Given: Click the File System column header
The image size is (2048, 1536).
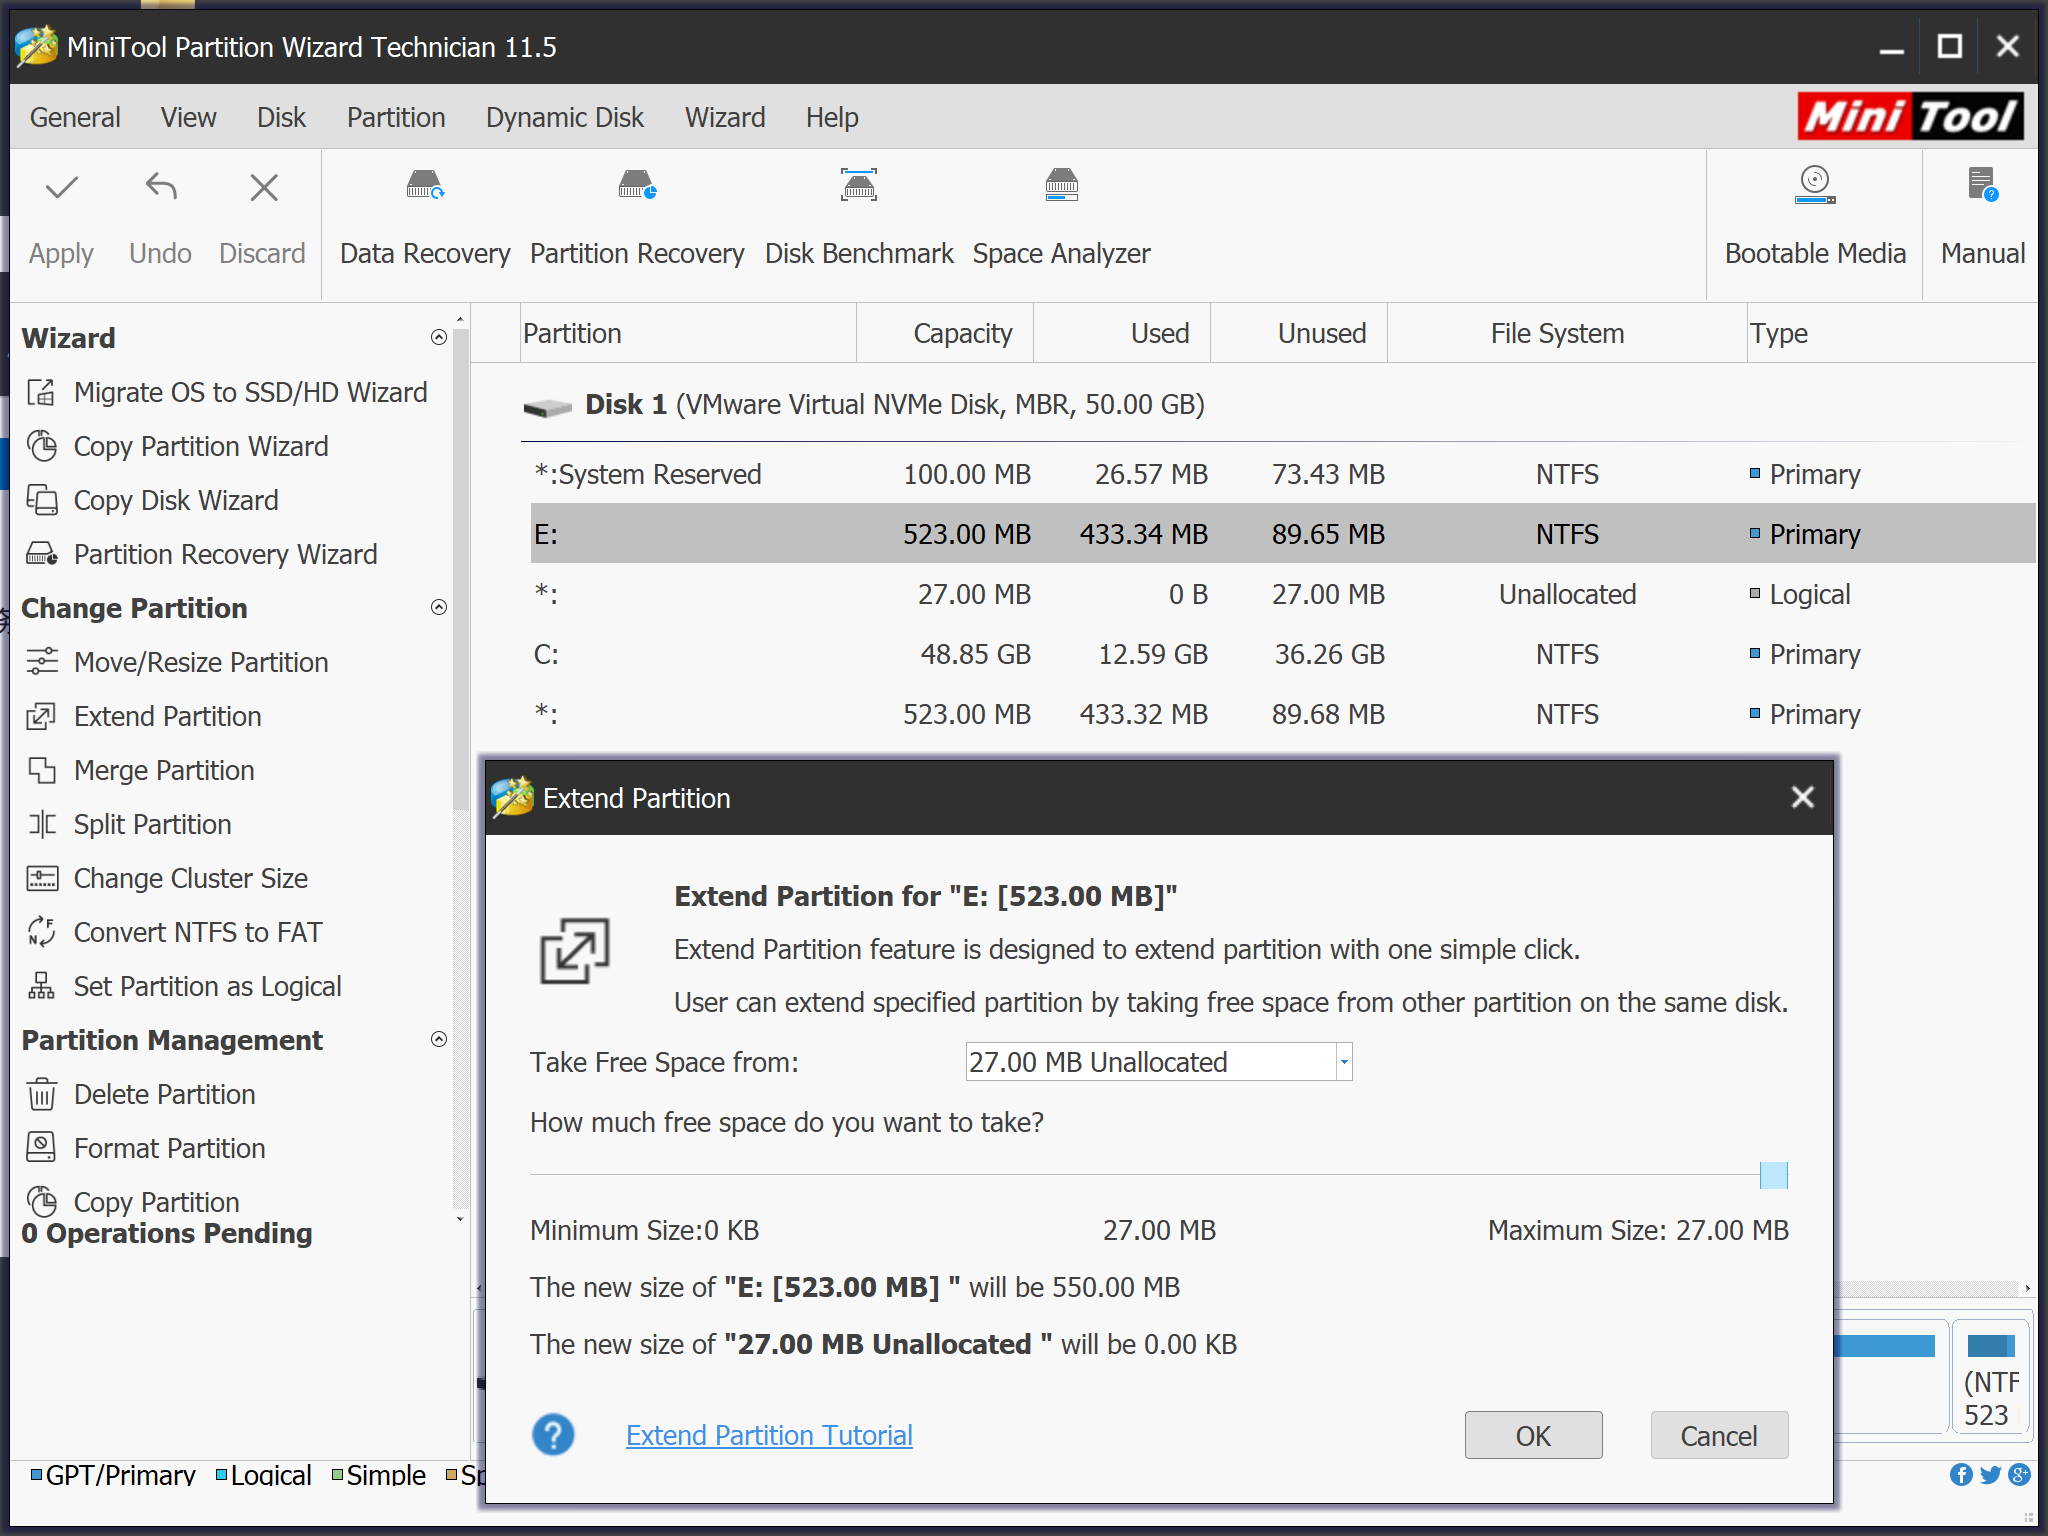Looking at the screenshot, I should pos(1567,333).
